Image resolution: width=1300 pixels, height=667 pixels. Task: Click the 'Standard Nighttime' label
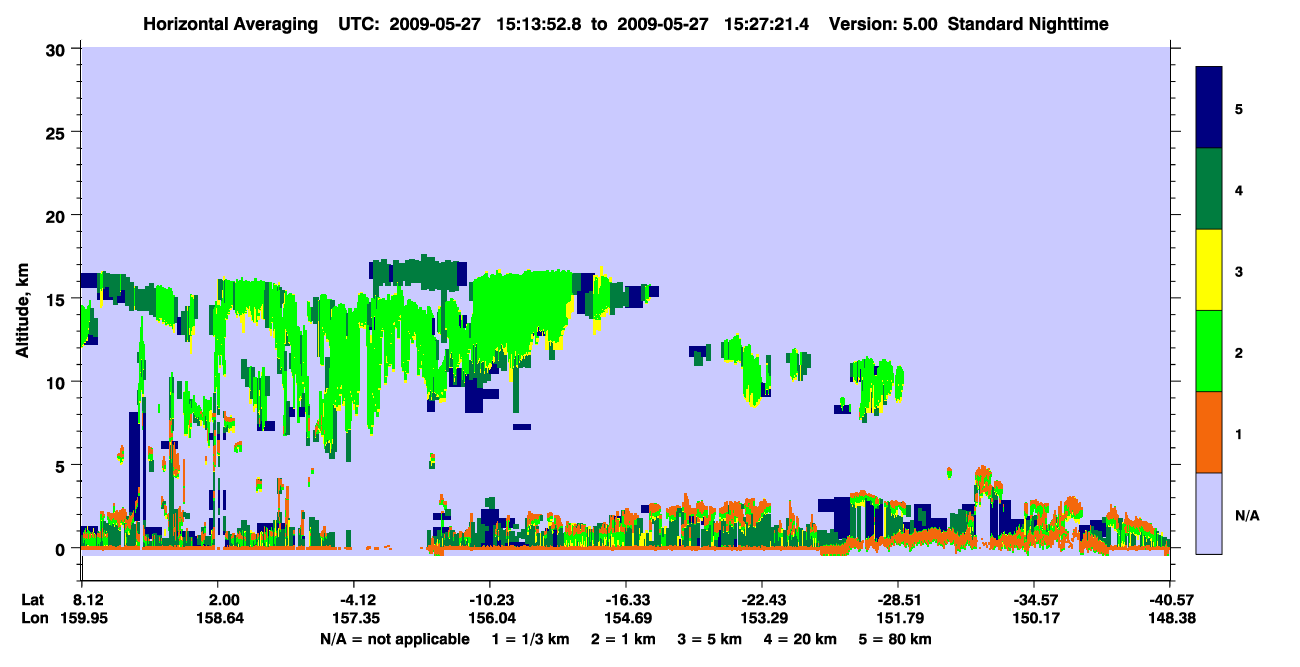pyautogui.click(x=1027, y=24)
